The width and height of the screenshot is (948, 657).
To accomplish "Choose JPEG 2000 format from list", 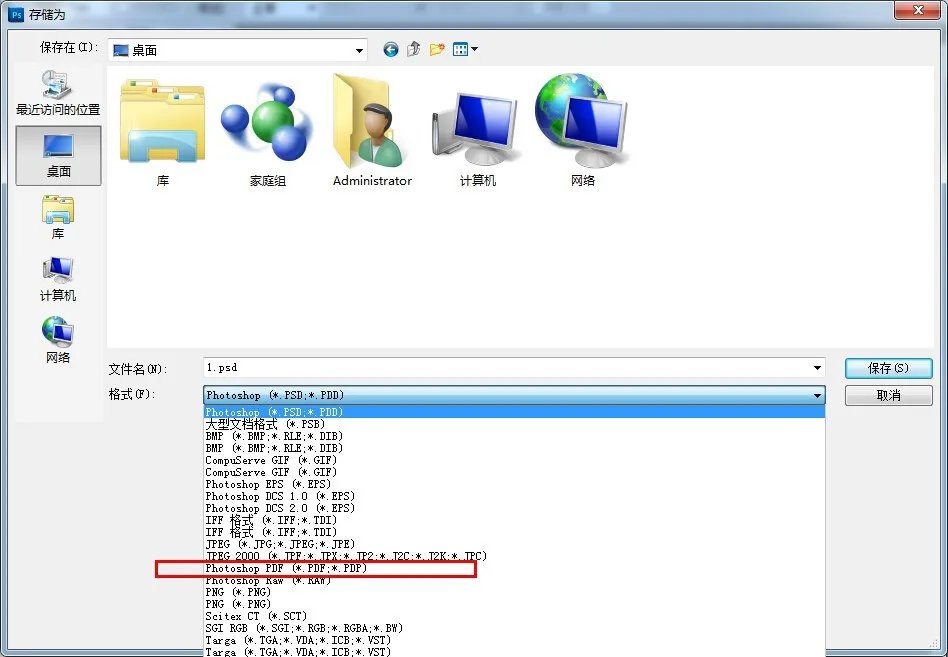I will pos(346,556).
